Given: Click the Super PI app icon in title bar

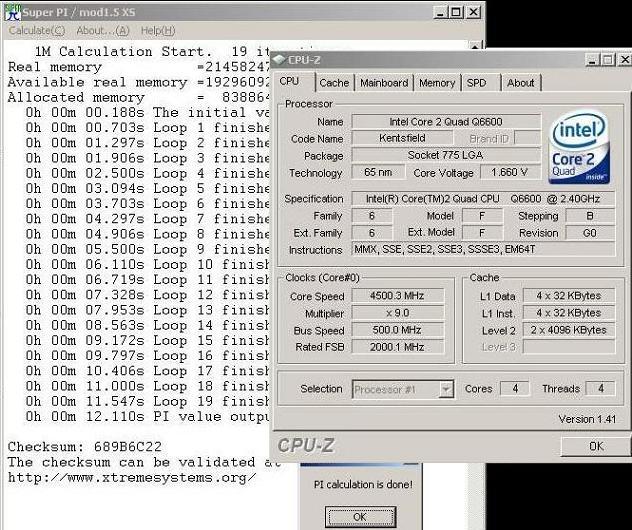Looking at the screenshot, I should point(12,11).
